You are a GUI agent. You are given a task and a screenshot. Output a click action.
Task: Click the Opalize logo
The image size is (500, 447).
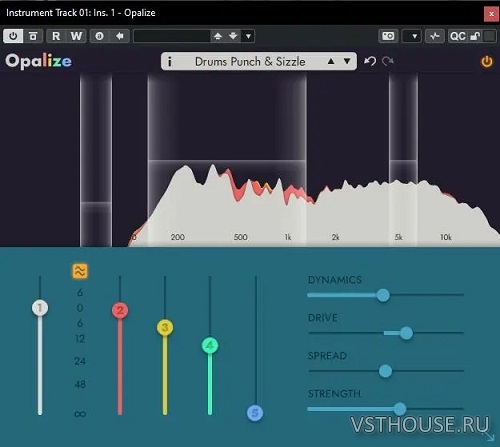(x=38, y=61)
